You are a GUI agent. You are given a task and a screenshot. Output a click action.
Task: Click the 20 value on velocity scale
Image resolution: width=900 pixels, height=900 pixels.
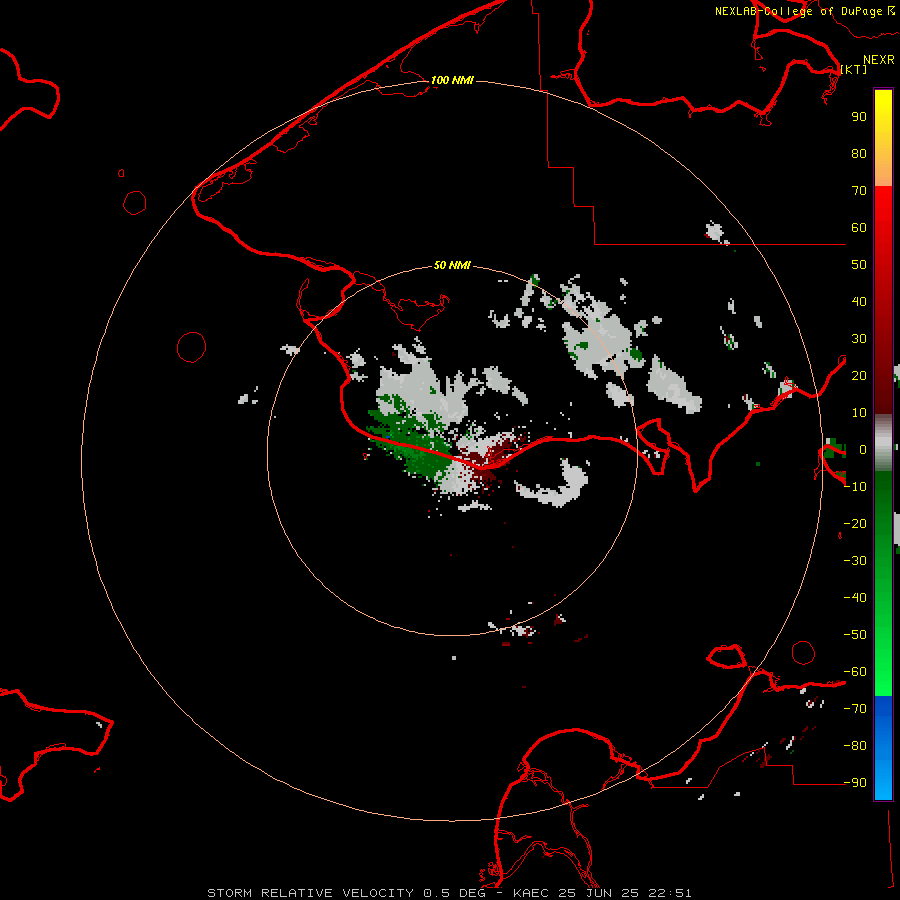(859, 375)
